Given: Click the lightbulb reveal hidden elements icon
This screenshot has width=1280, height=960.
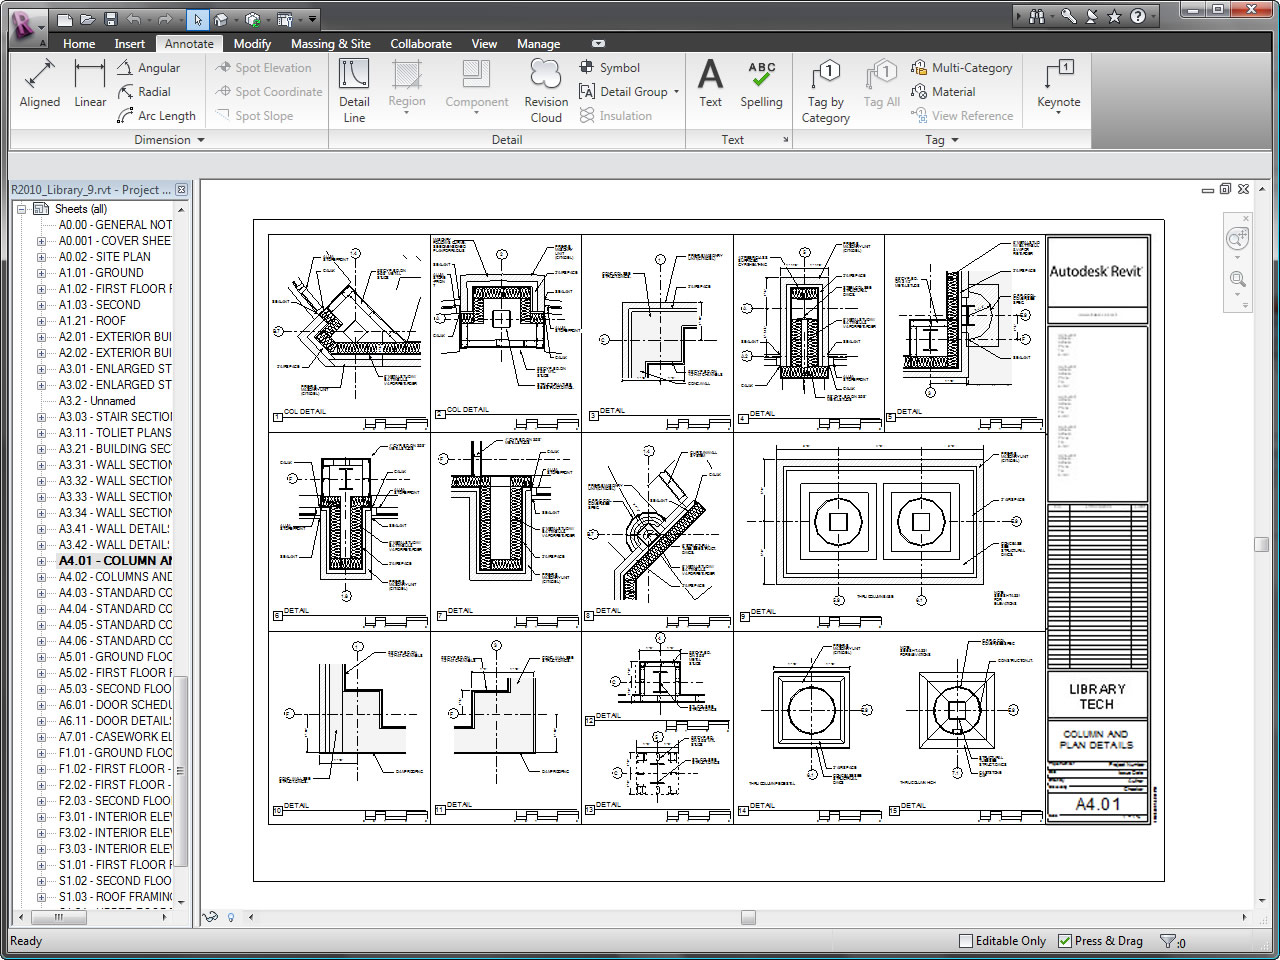Looking at the screenshot, I should (x=231, y=917).
